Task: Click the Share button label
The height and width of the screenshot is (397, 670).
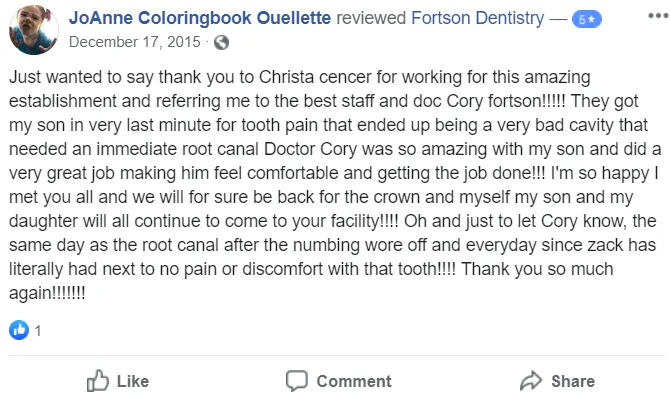Action: pos(573,381)
